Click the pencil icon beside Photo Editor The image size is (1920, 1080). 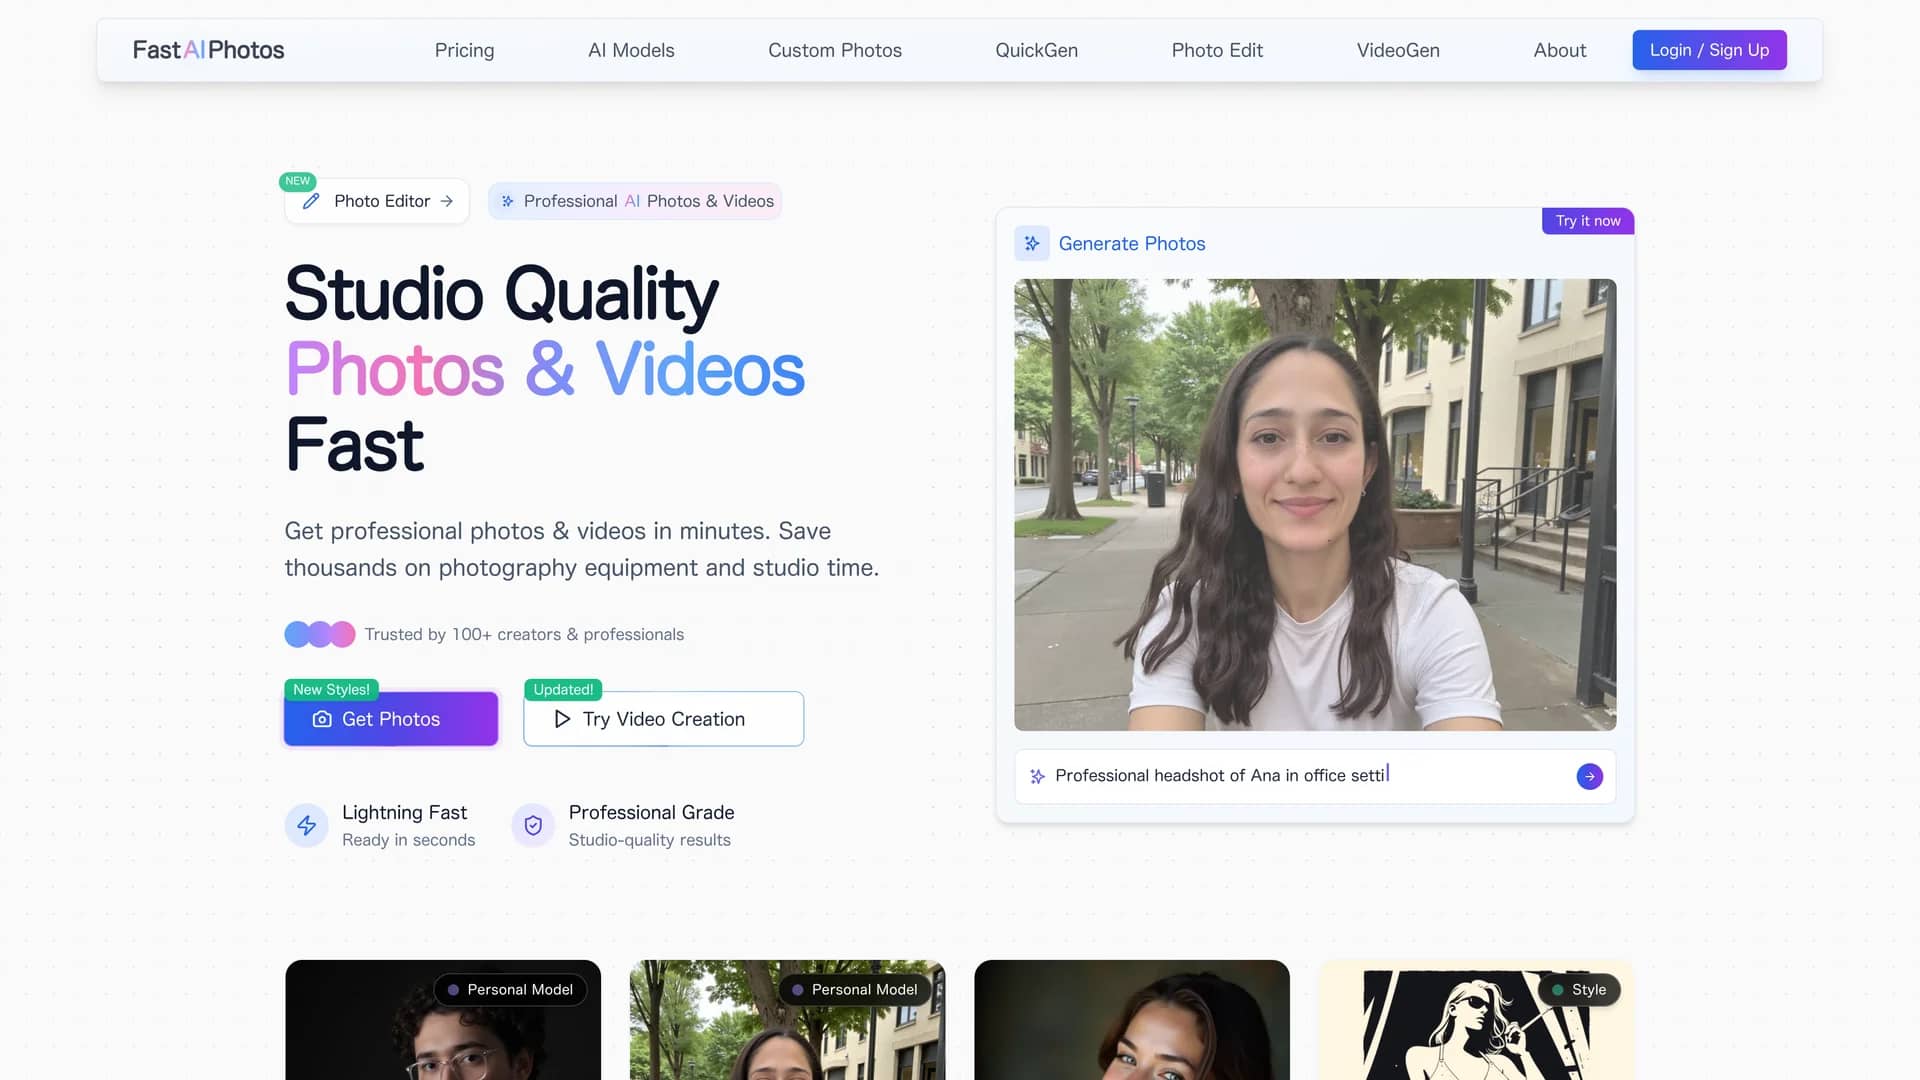[311, 201]
